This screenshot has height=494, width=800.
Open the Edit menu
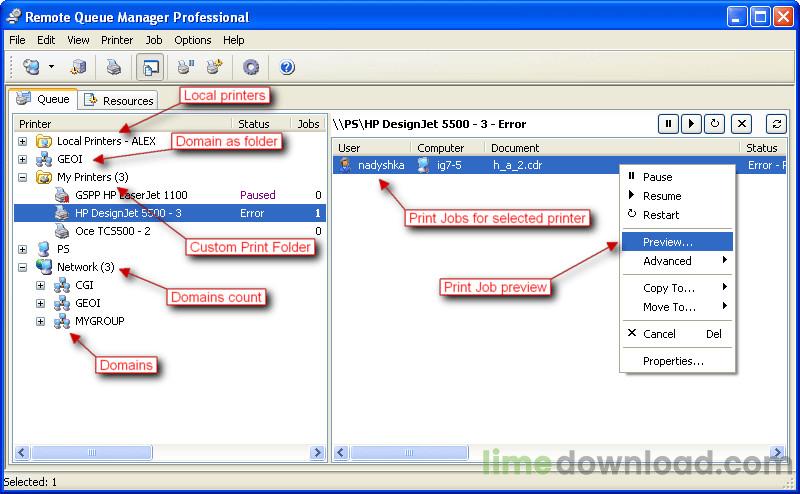(x=46, y=40)
